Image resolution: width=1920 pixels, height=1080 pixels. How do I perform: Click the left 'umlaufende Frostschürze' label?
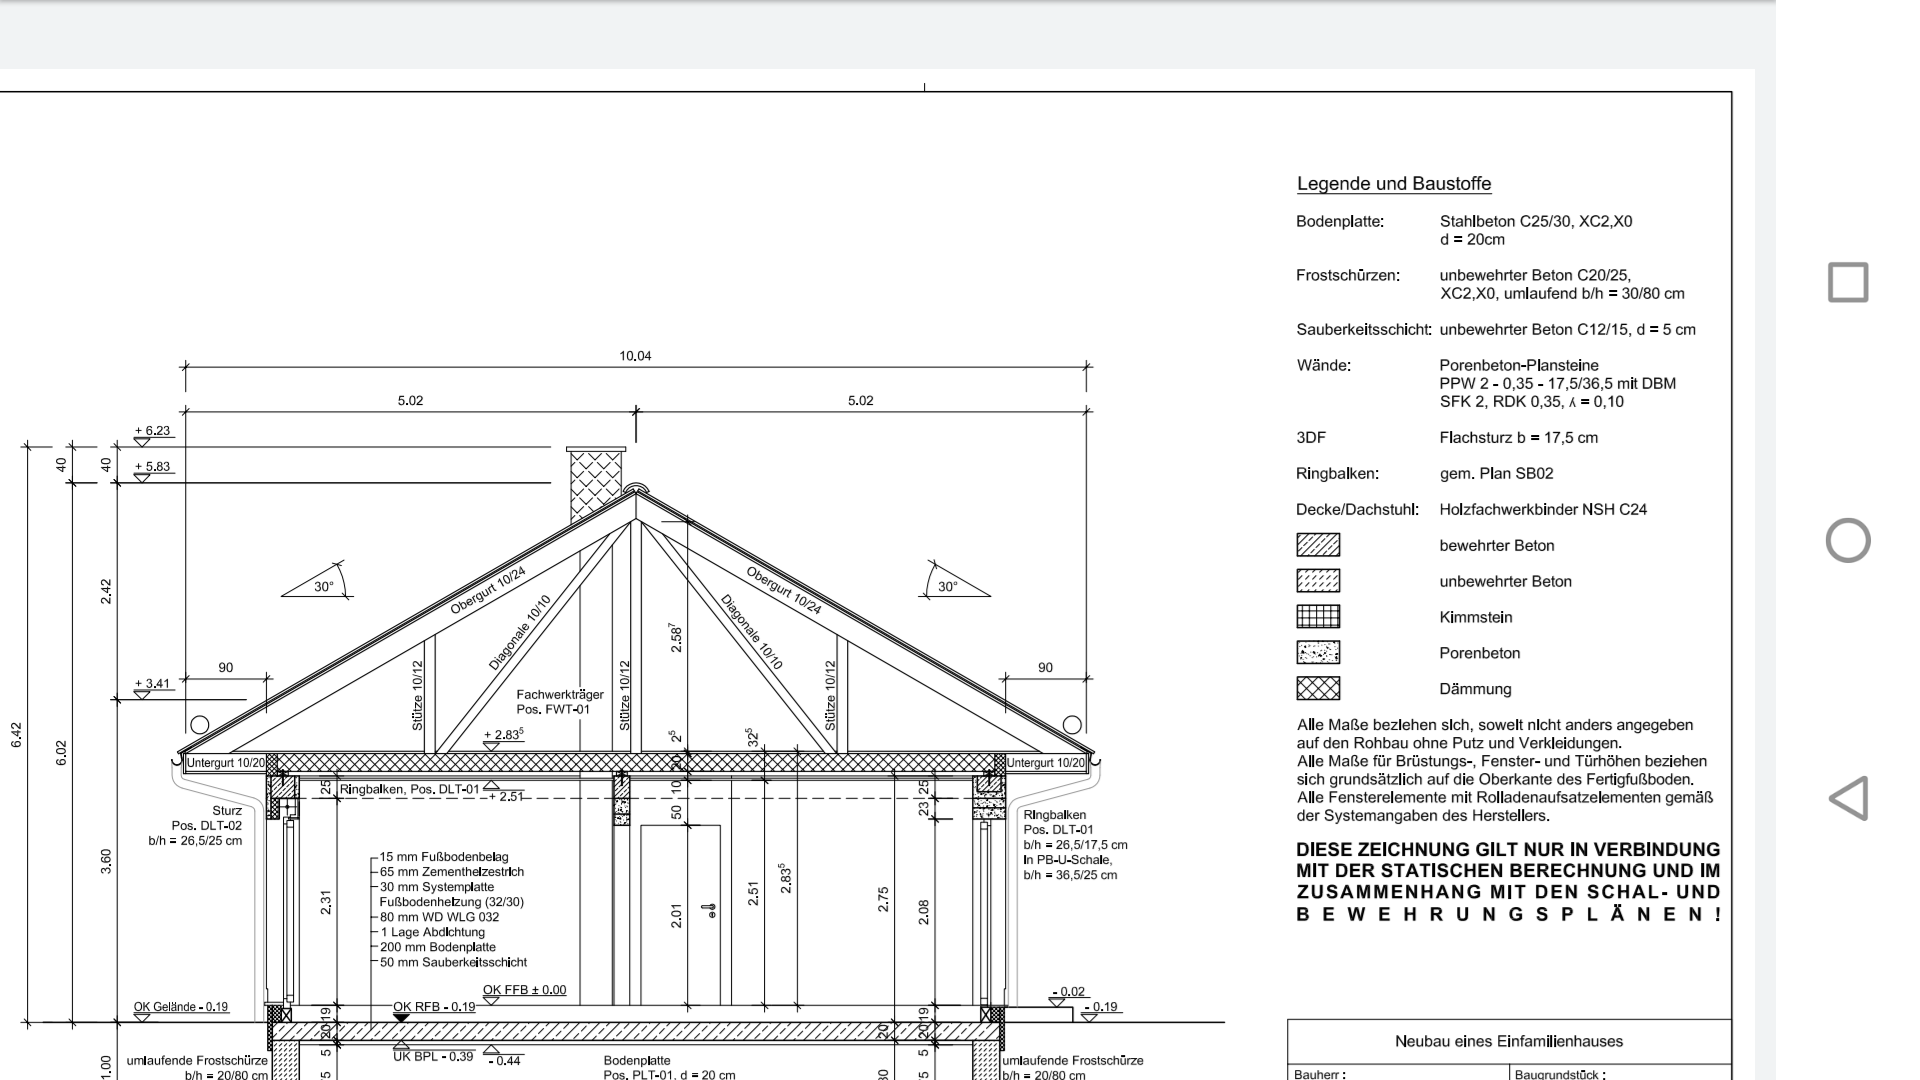[197, 1067]
